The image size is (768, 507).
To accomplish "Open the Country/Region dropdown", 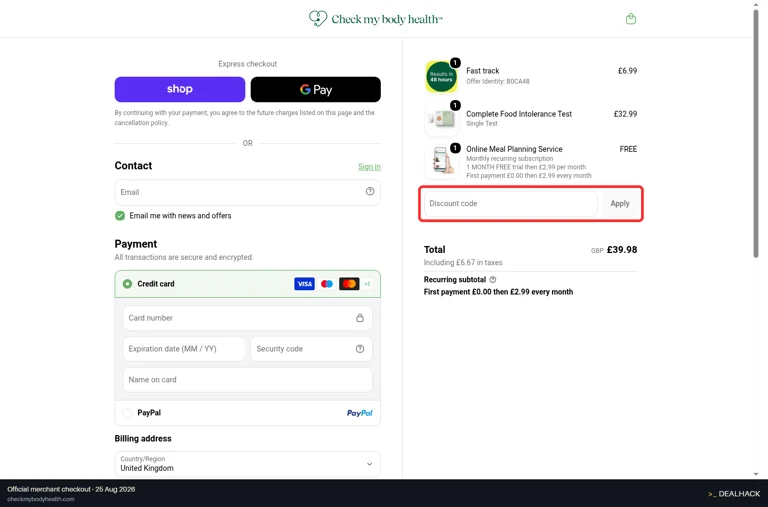I will click(247, 464).
